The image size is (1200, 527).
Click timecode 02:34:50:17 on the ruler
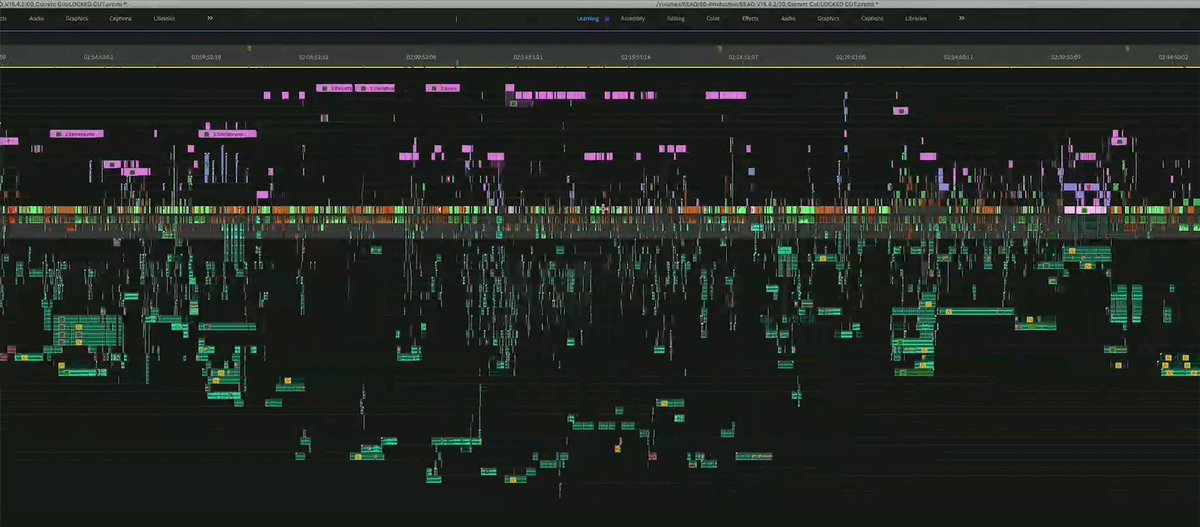(x=957, y=57)
